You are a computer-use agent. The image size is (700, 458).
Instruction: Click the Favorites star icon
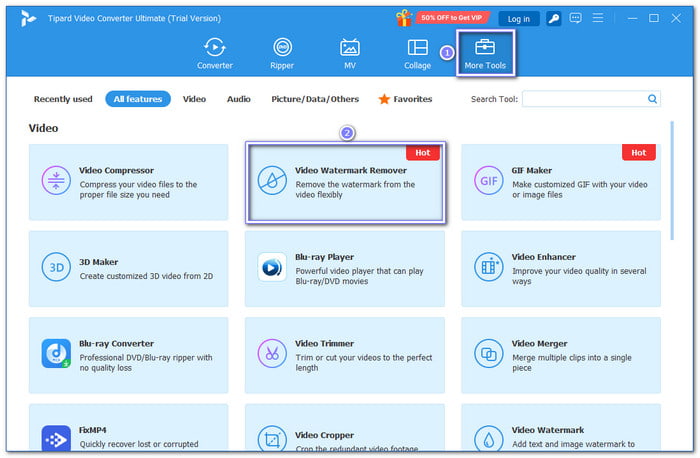384,99
